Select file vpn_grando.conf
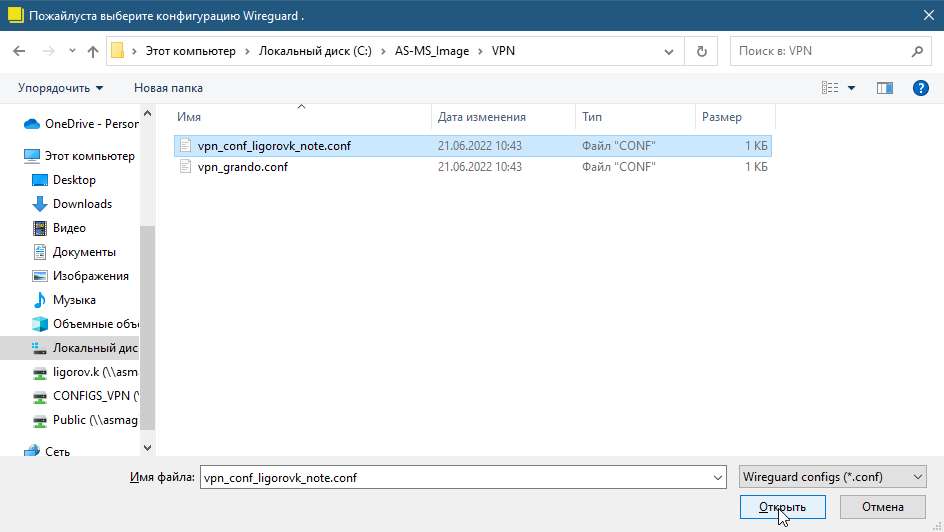Viewport: 944px width, 532px height. (x=473, y=167)
